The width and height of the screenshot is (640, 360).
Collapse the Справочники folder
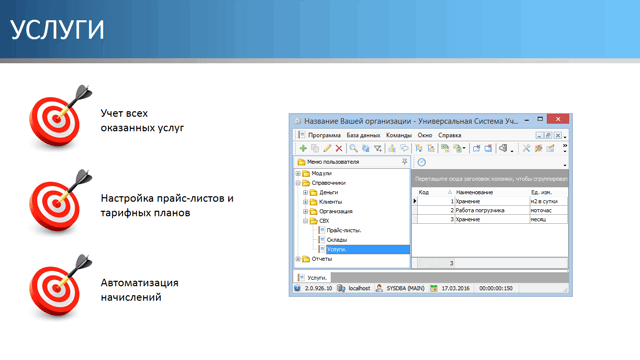coord(298,183)
